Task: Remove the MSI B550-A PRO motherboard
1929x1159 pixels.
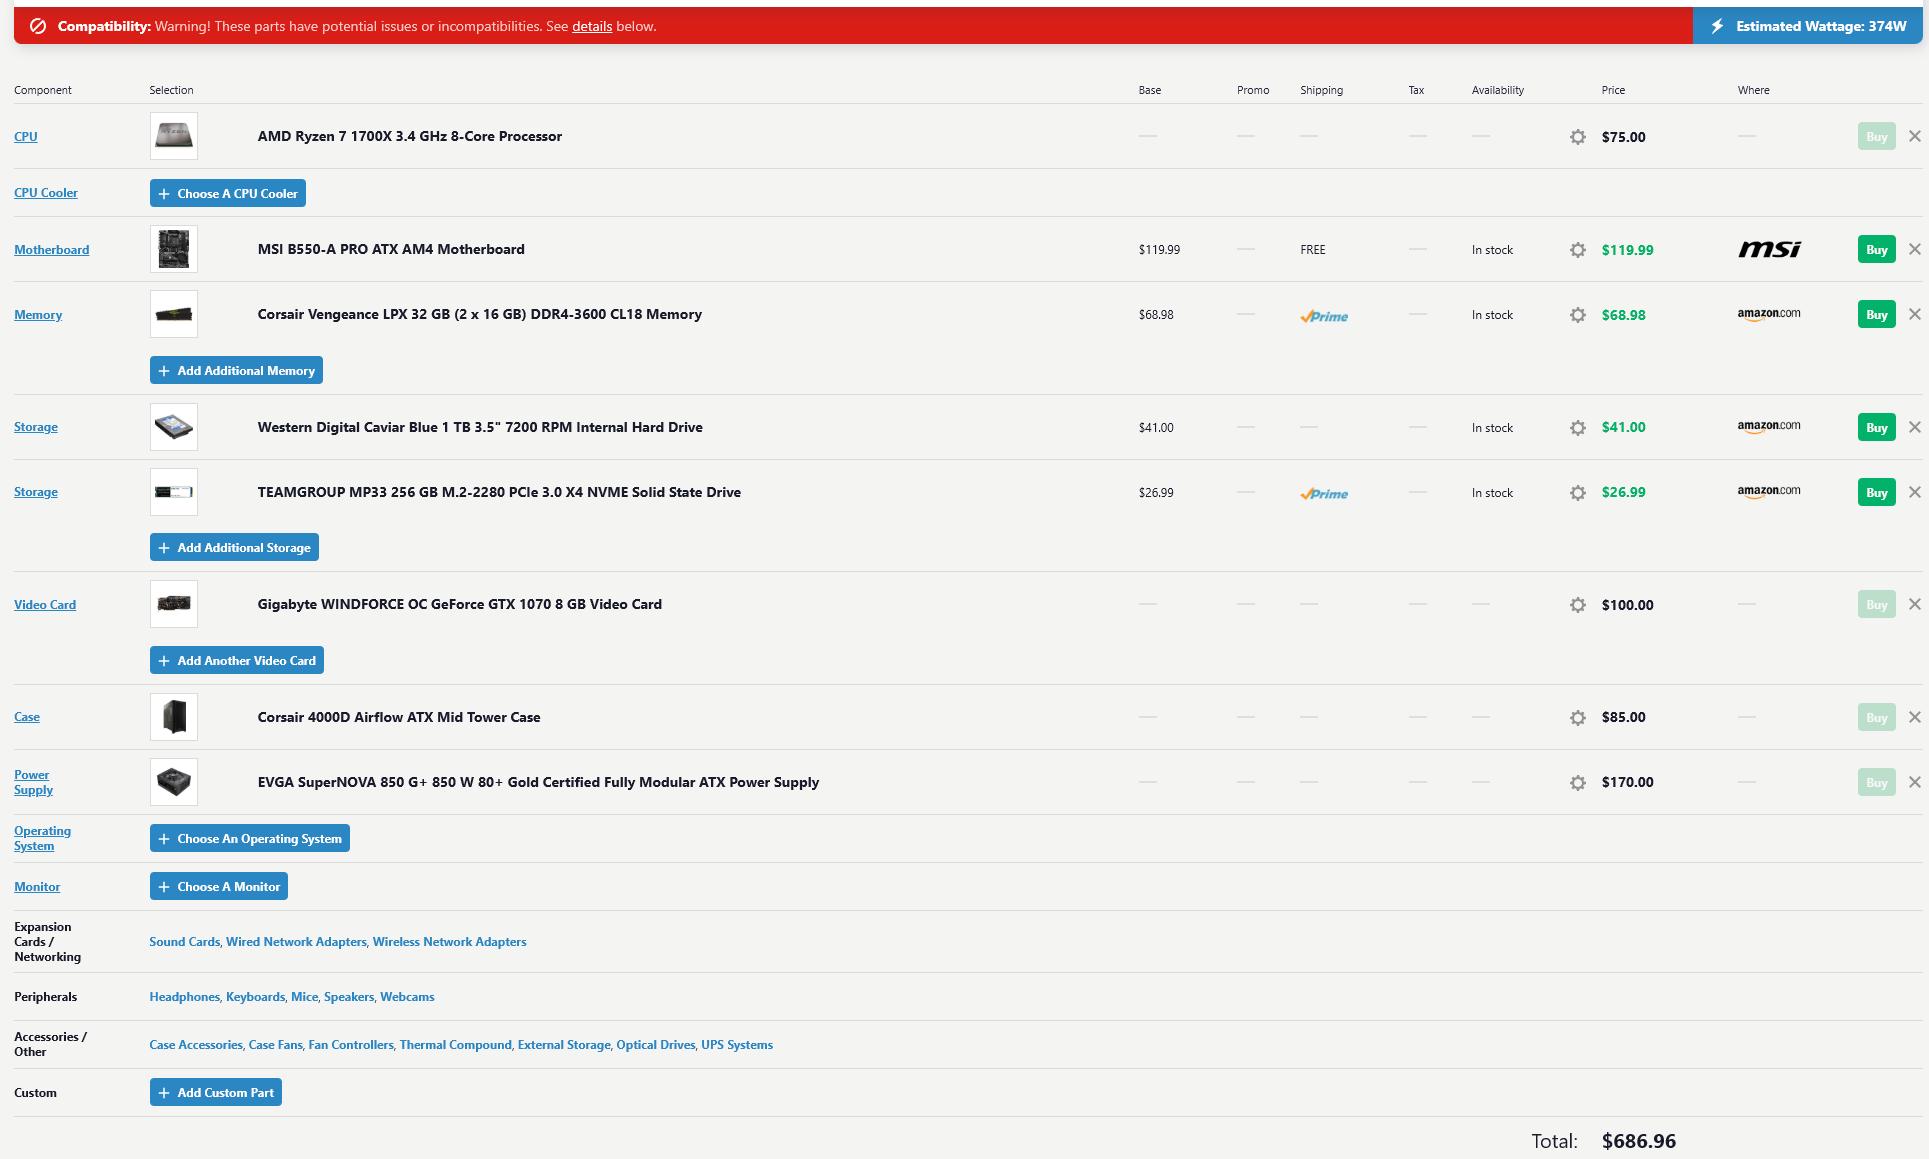Action: coord(1914,249)
